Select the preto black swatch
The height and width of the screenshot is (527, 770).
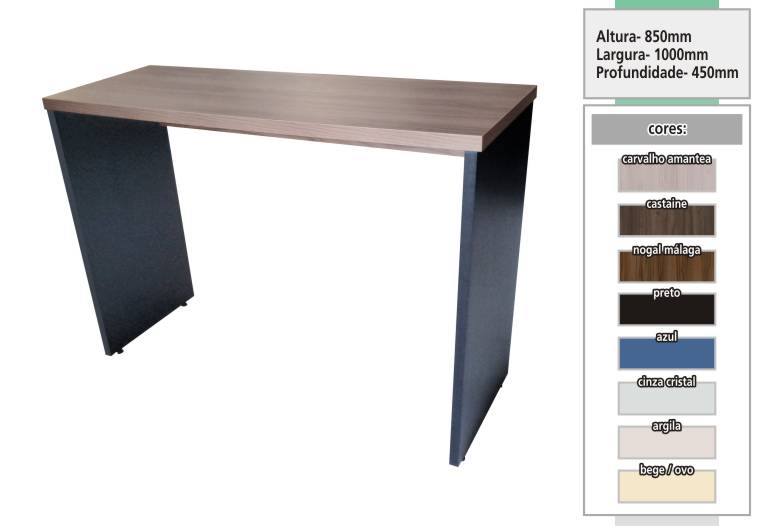click(666, 310)
